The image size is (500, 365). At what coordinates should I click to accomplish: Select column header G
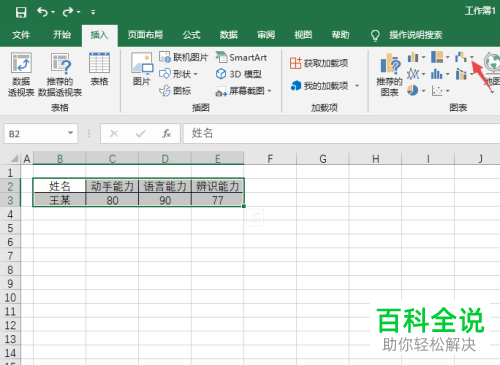[x=323, y=158]
